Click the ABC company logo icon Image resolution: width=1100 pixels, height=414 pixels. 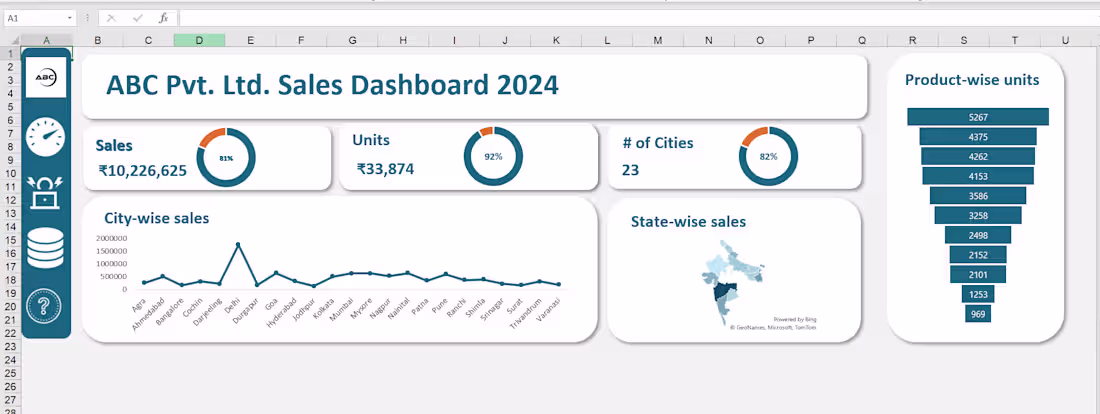tap(46, 77)
